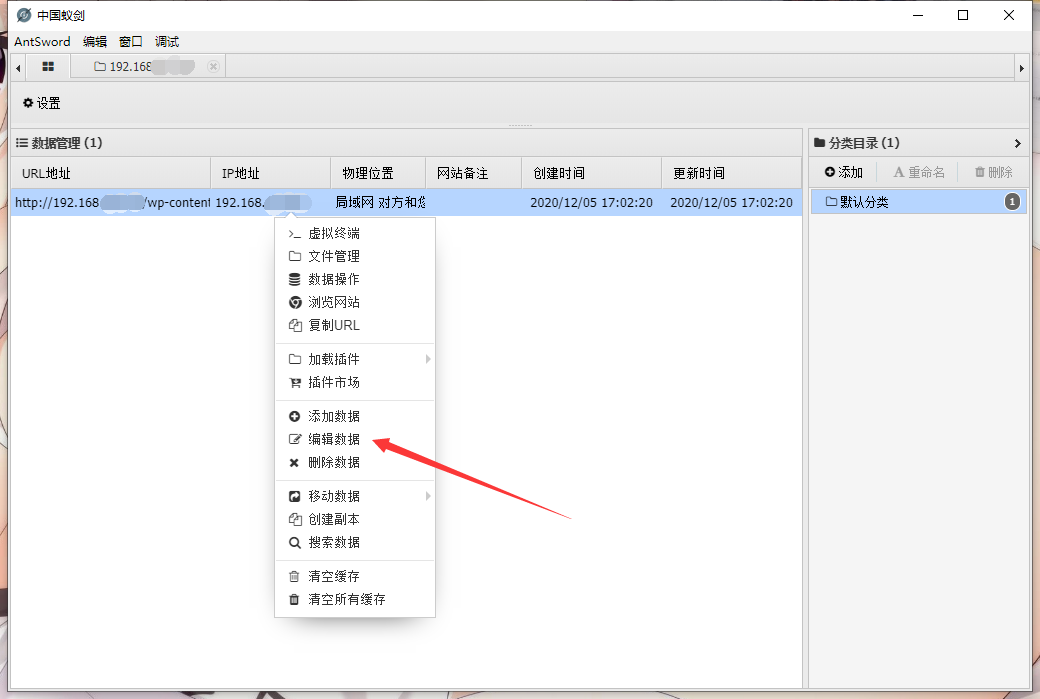Minimize the 中国蚁剑 window

click(918, 15)
